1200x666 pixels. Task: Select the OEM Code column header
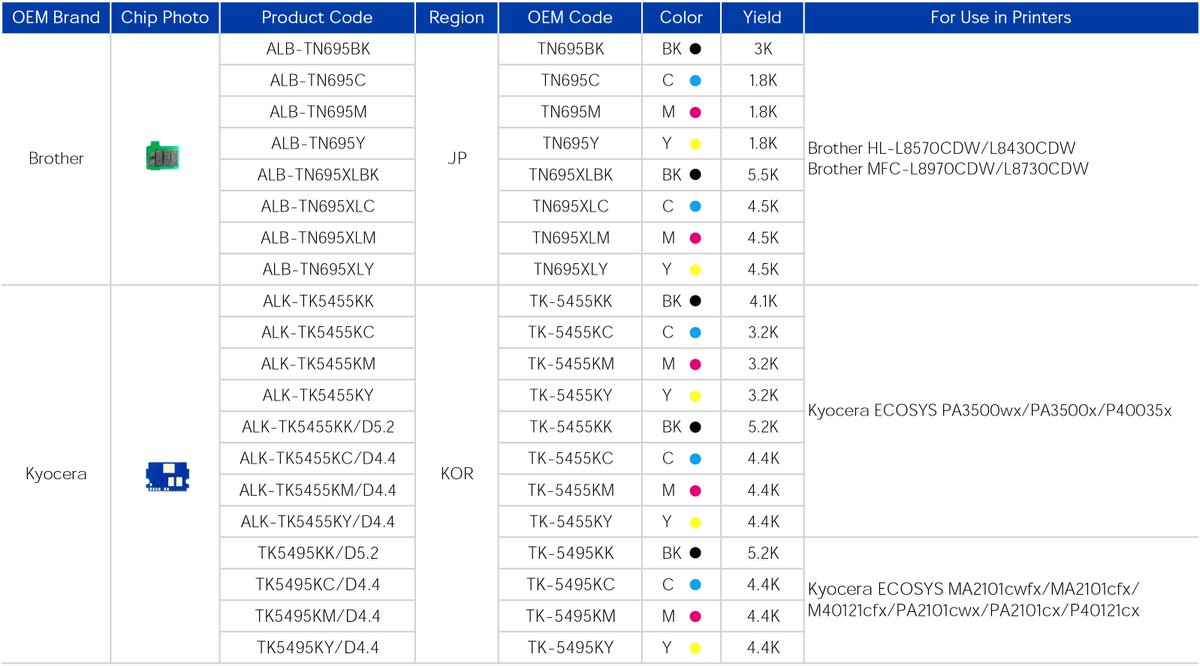point(570,17)
